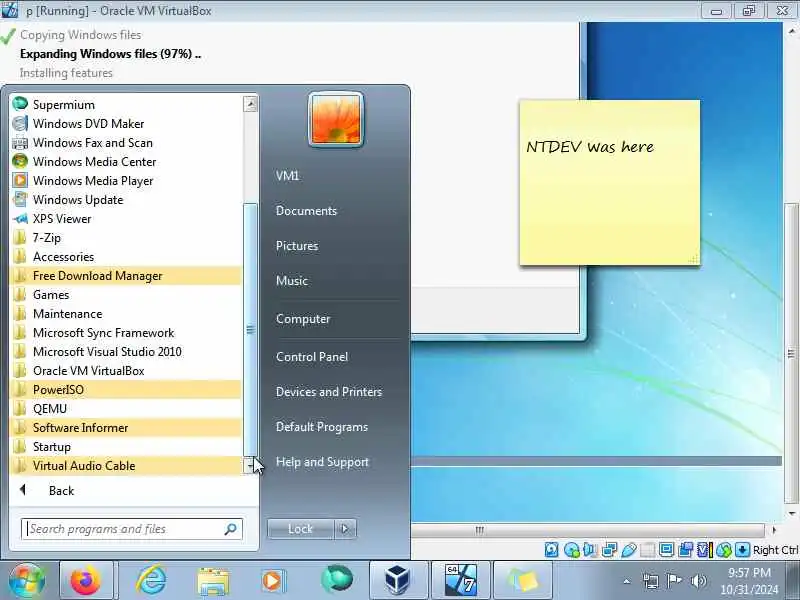
Task: Open Control Panel from Start menu
Action: (x=312, y=357)
